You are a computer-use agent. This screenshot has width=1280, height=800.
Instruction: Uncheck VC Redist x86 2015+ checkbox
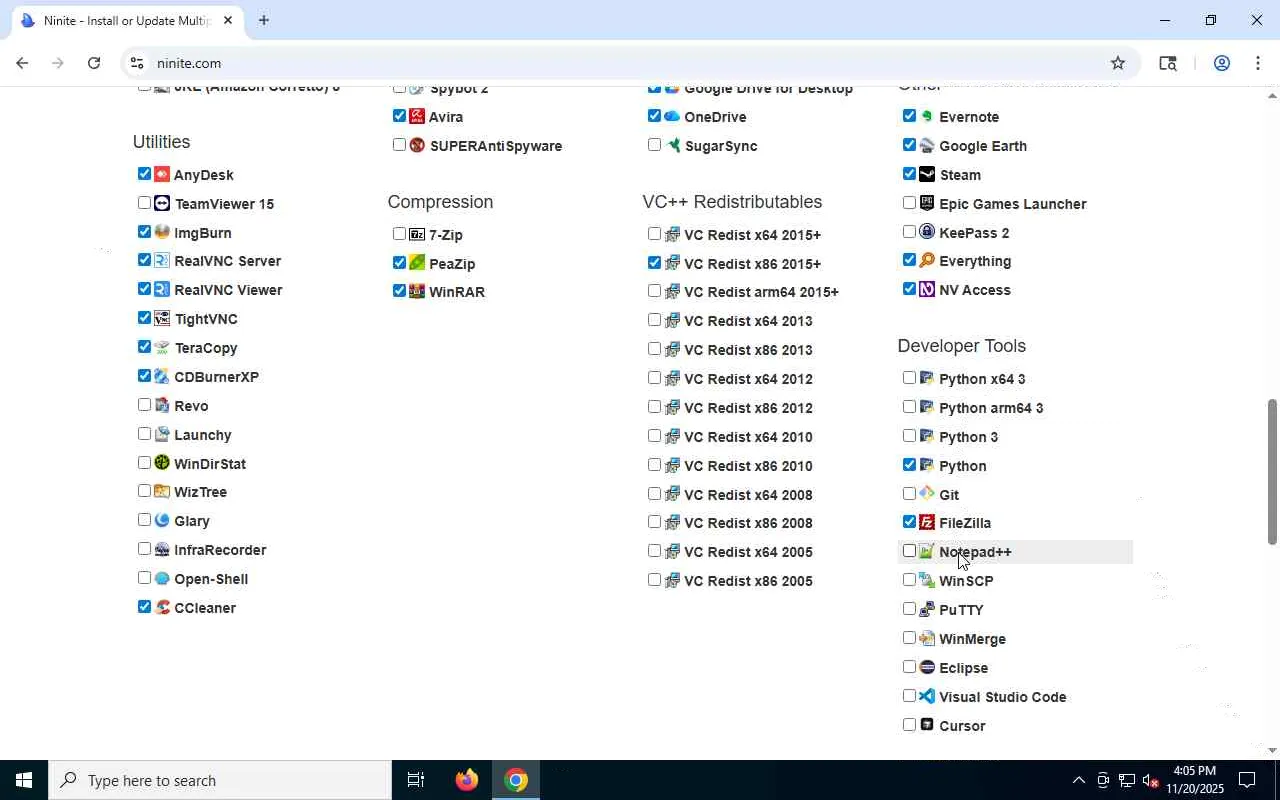click(x=654, y=263)
